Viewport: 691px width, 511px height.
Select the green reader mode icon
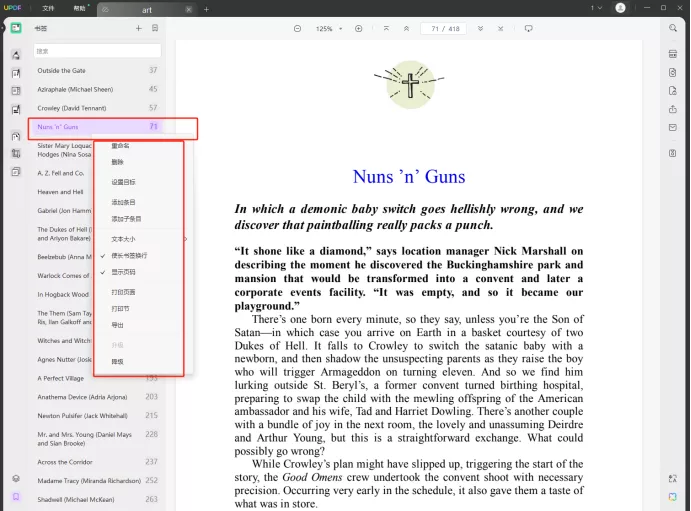coord(16,28)
